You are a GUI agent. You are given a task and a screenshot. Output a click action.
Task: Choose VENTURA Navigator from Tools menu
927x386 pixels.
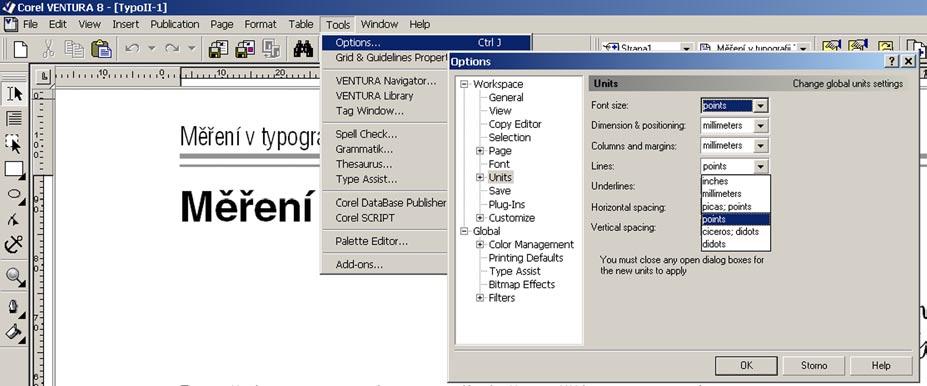[385, 80]
